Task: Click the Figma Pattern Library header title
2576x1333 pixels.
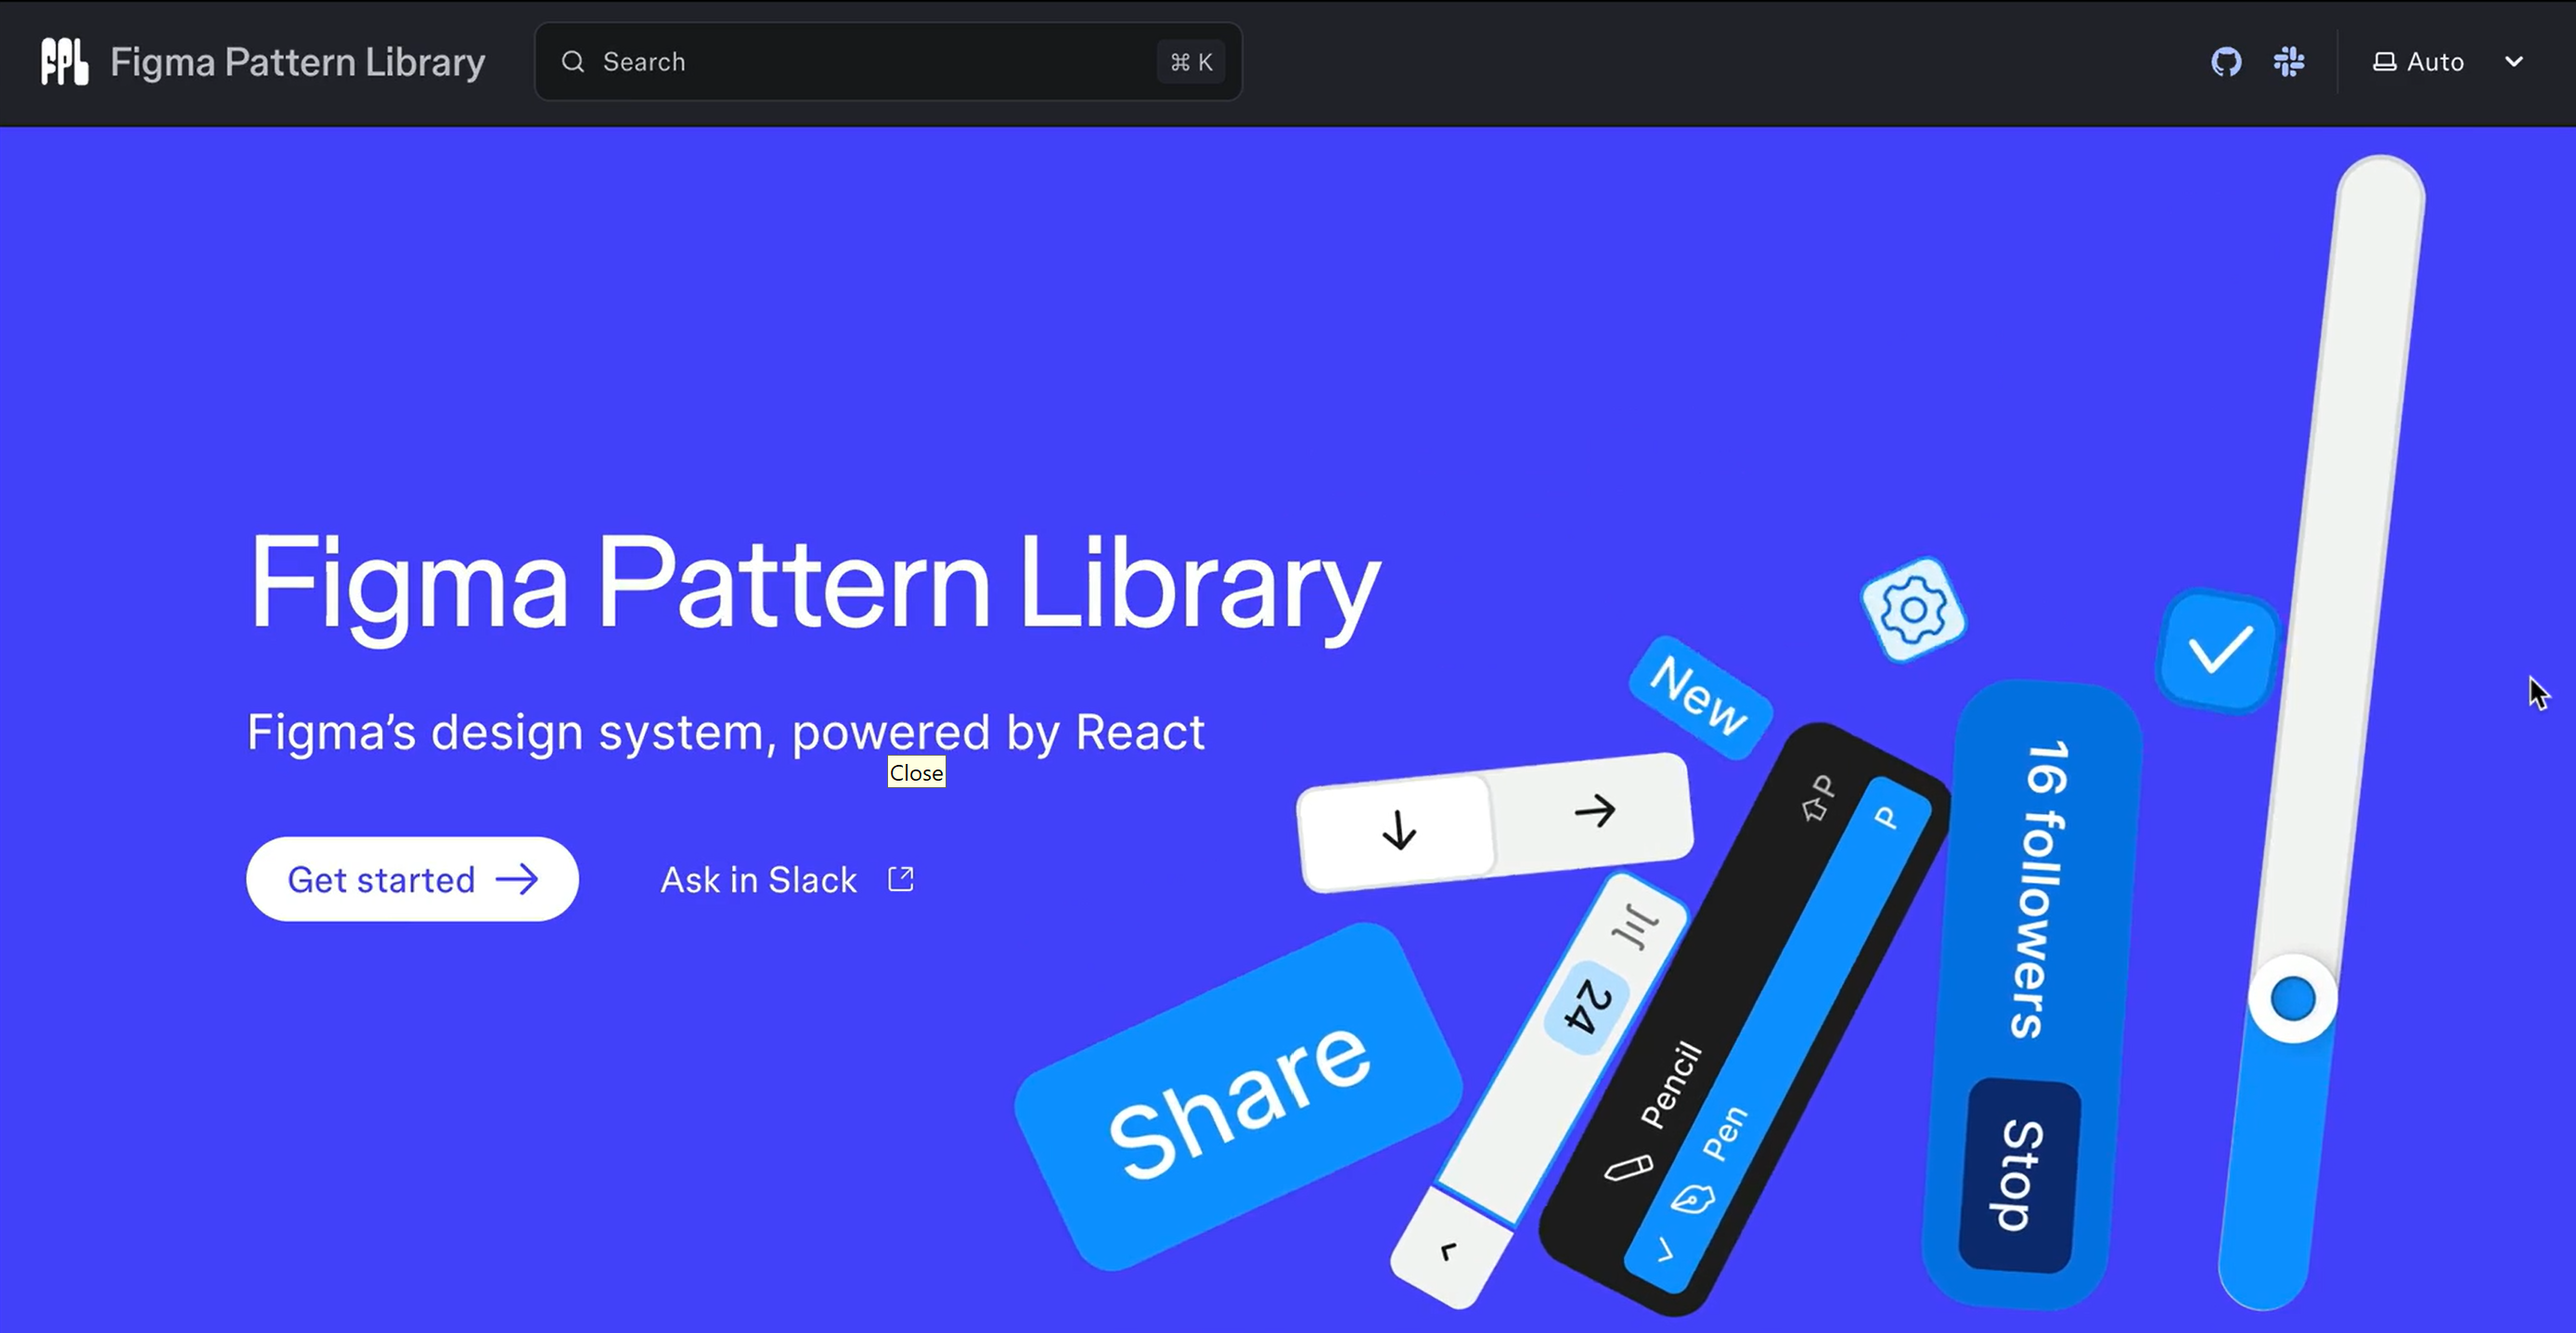Action: pos(297,62)
